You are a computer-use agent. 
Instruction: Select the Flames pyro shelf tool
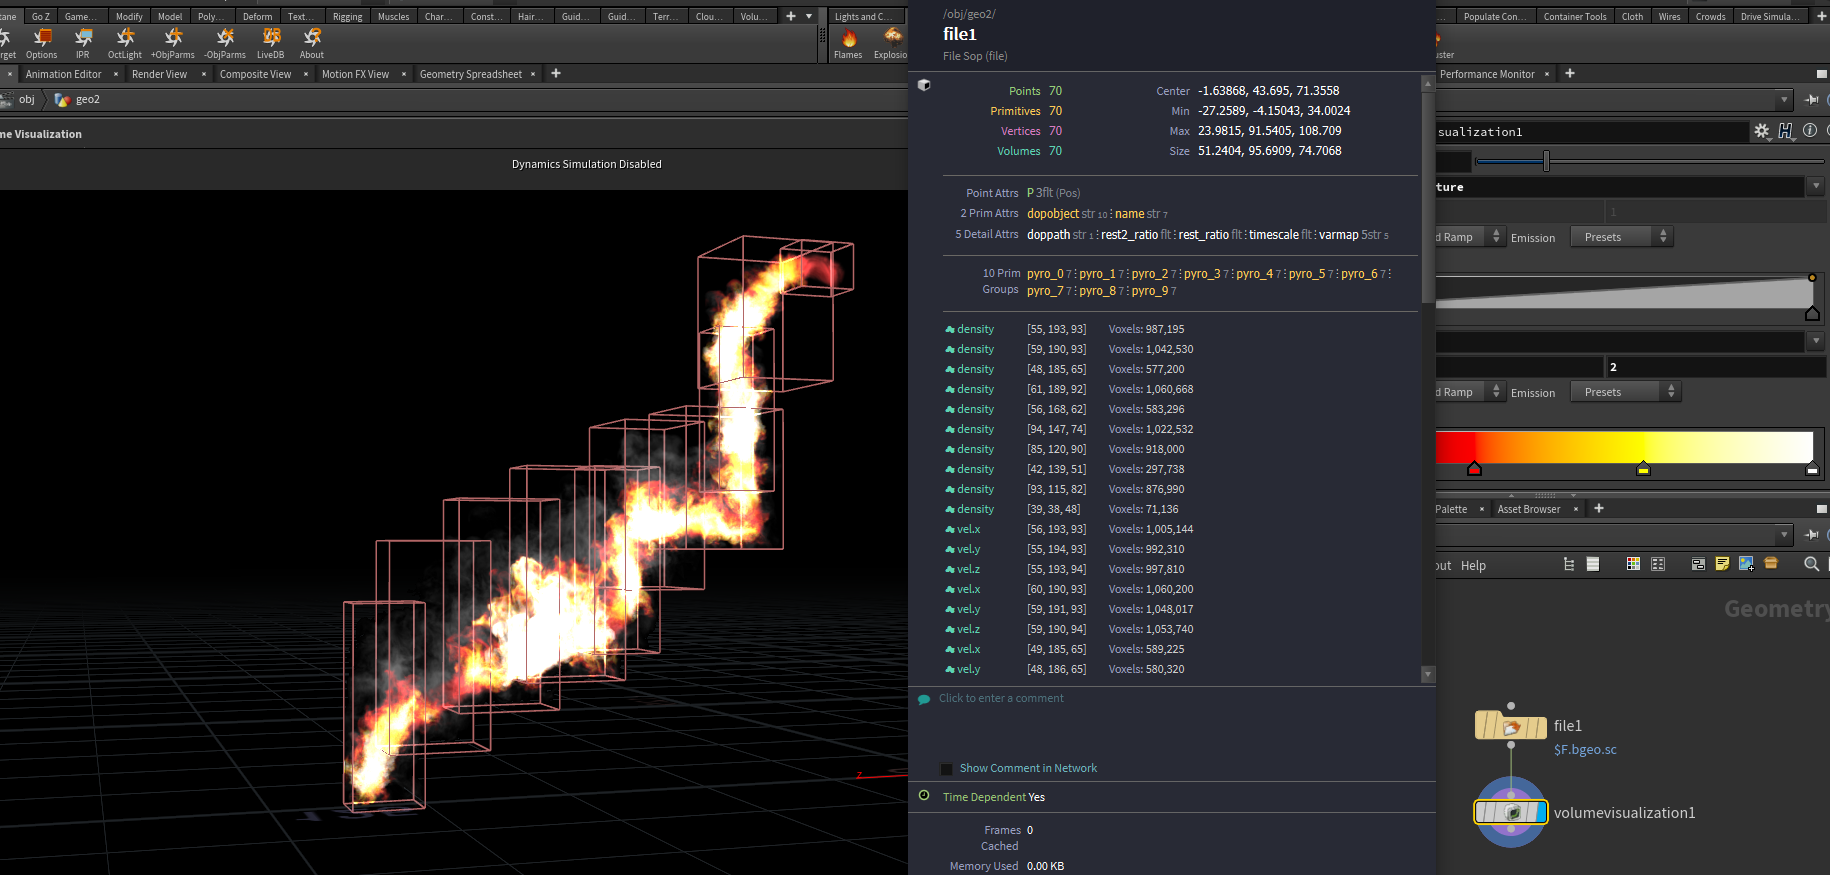pos(848,41)
